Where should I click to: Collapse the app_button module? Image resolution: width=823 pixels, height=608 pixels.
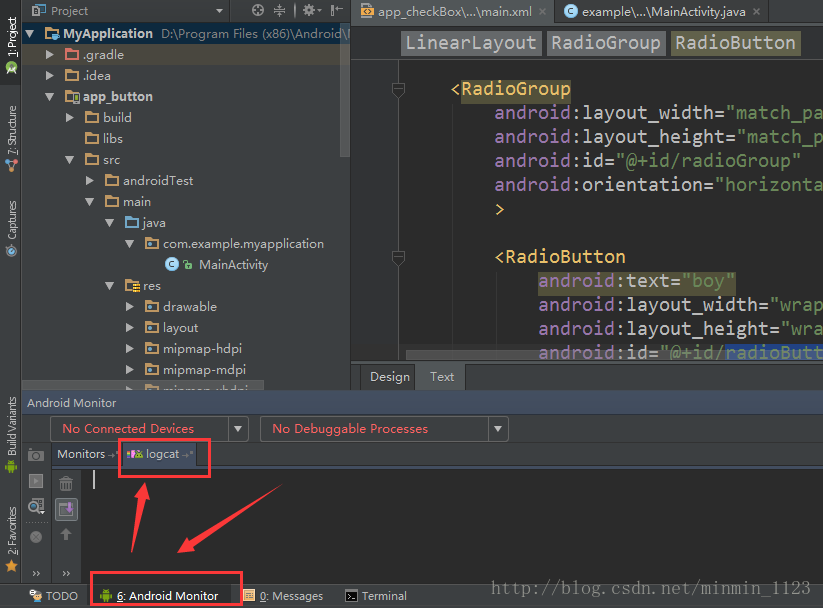pos(50,97)
